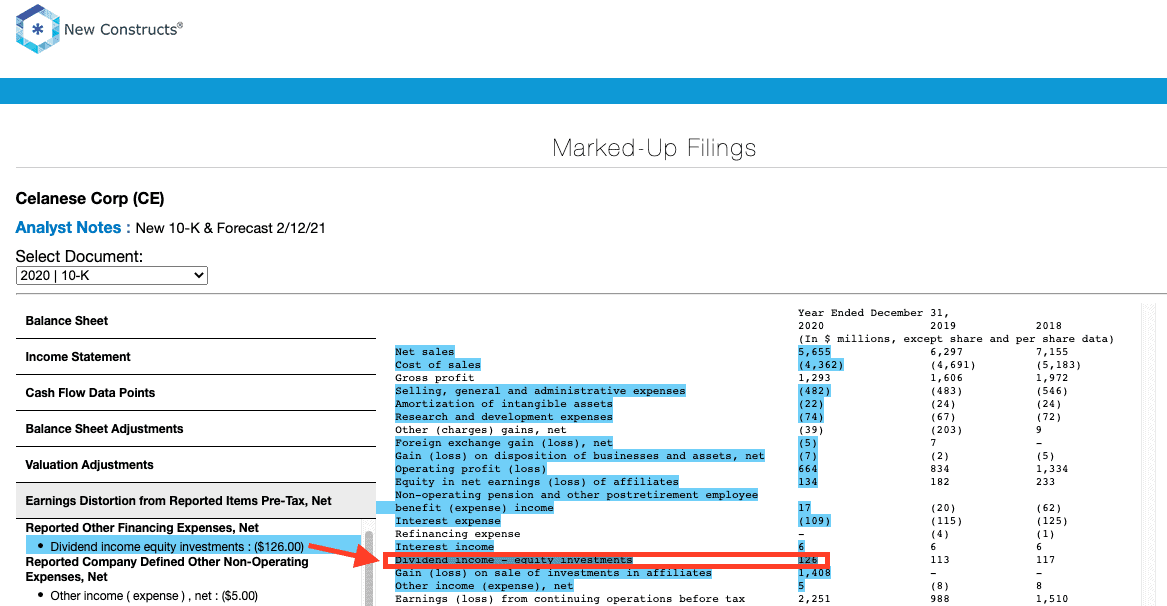Click Gain (loss) on sale of investments in affiliates
Image resolution: width=1167 pixels, height=606 pixels.
[553, 573]
